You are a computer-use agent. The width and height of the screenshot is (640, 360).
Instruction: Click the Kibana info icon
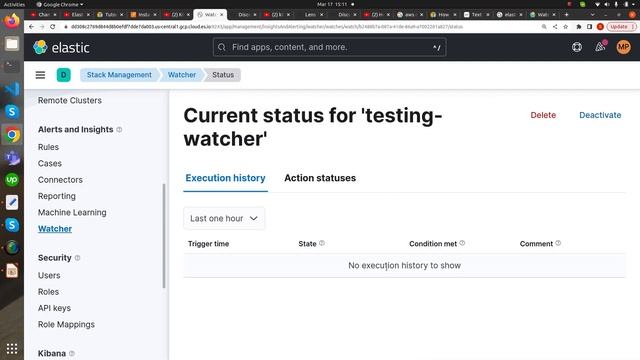72,353
